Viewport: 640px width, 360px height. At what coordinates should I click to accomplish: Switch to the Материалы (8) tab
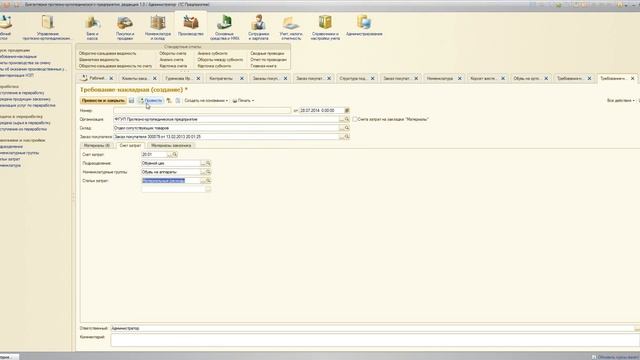tap(97, 145)
